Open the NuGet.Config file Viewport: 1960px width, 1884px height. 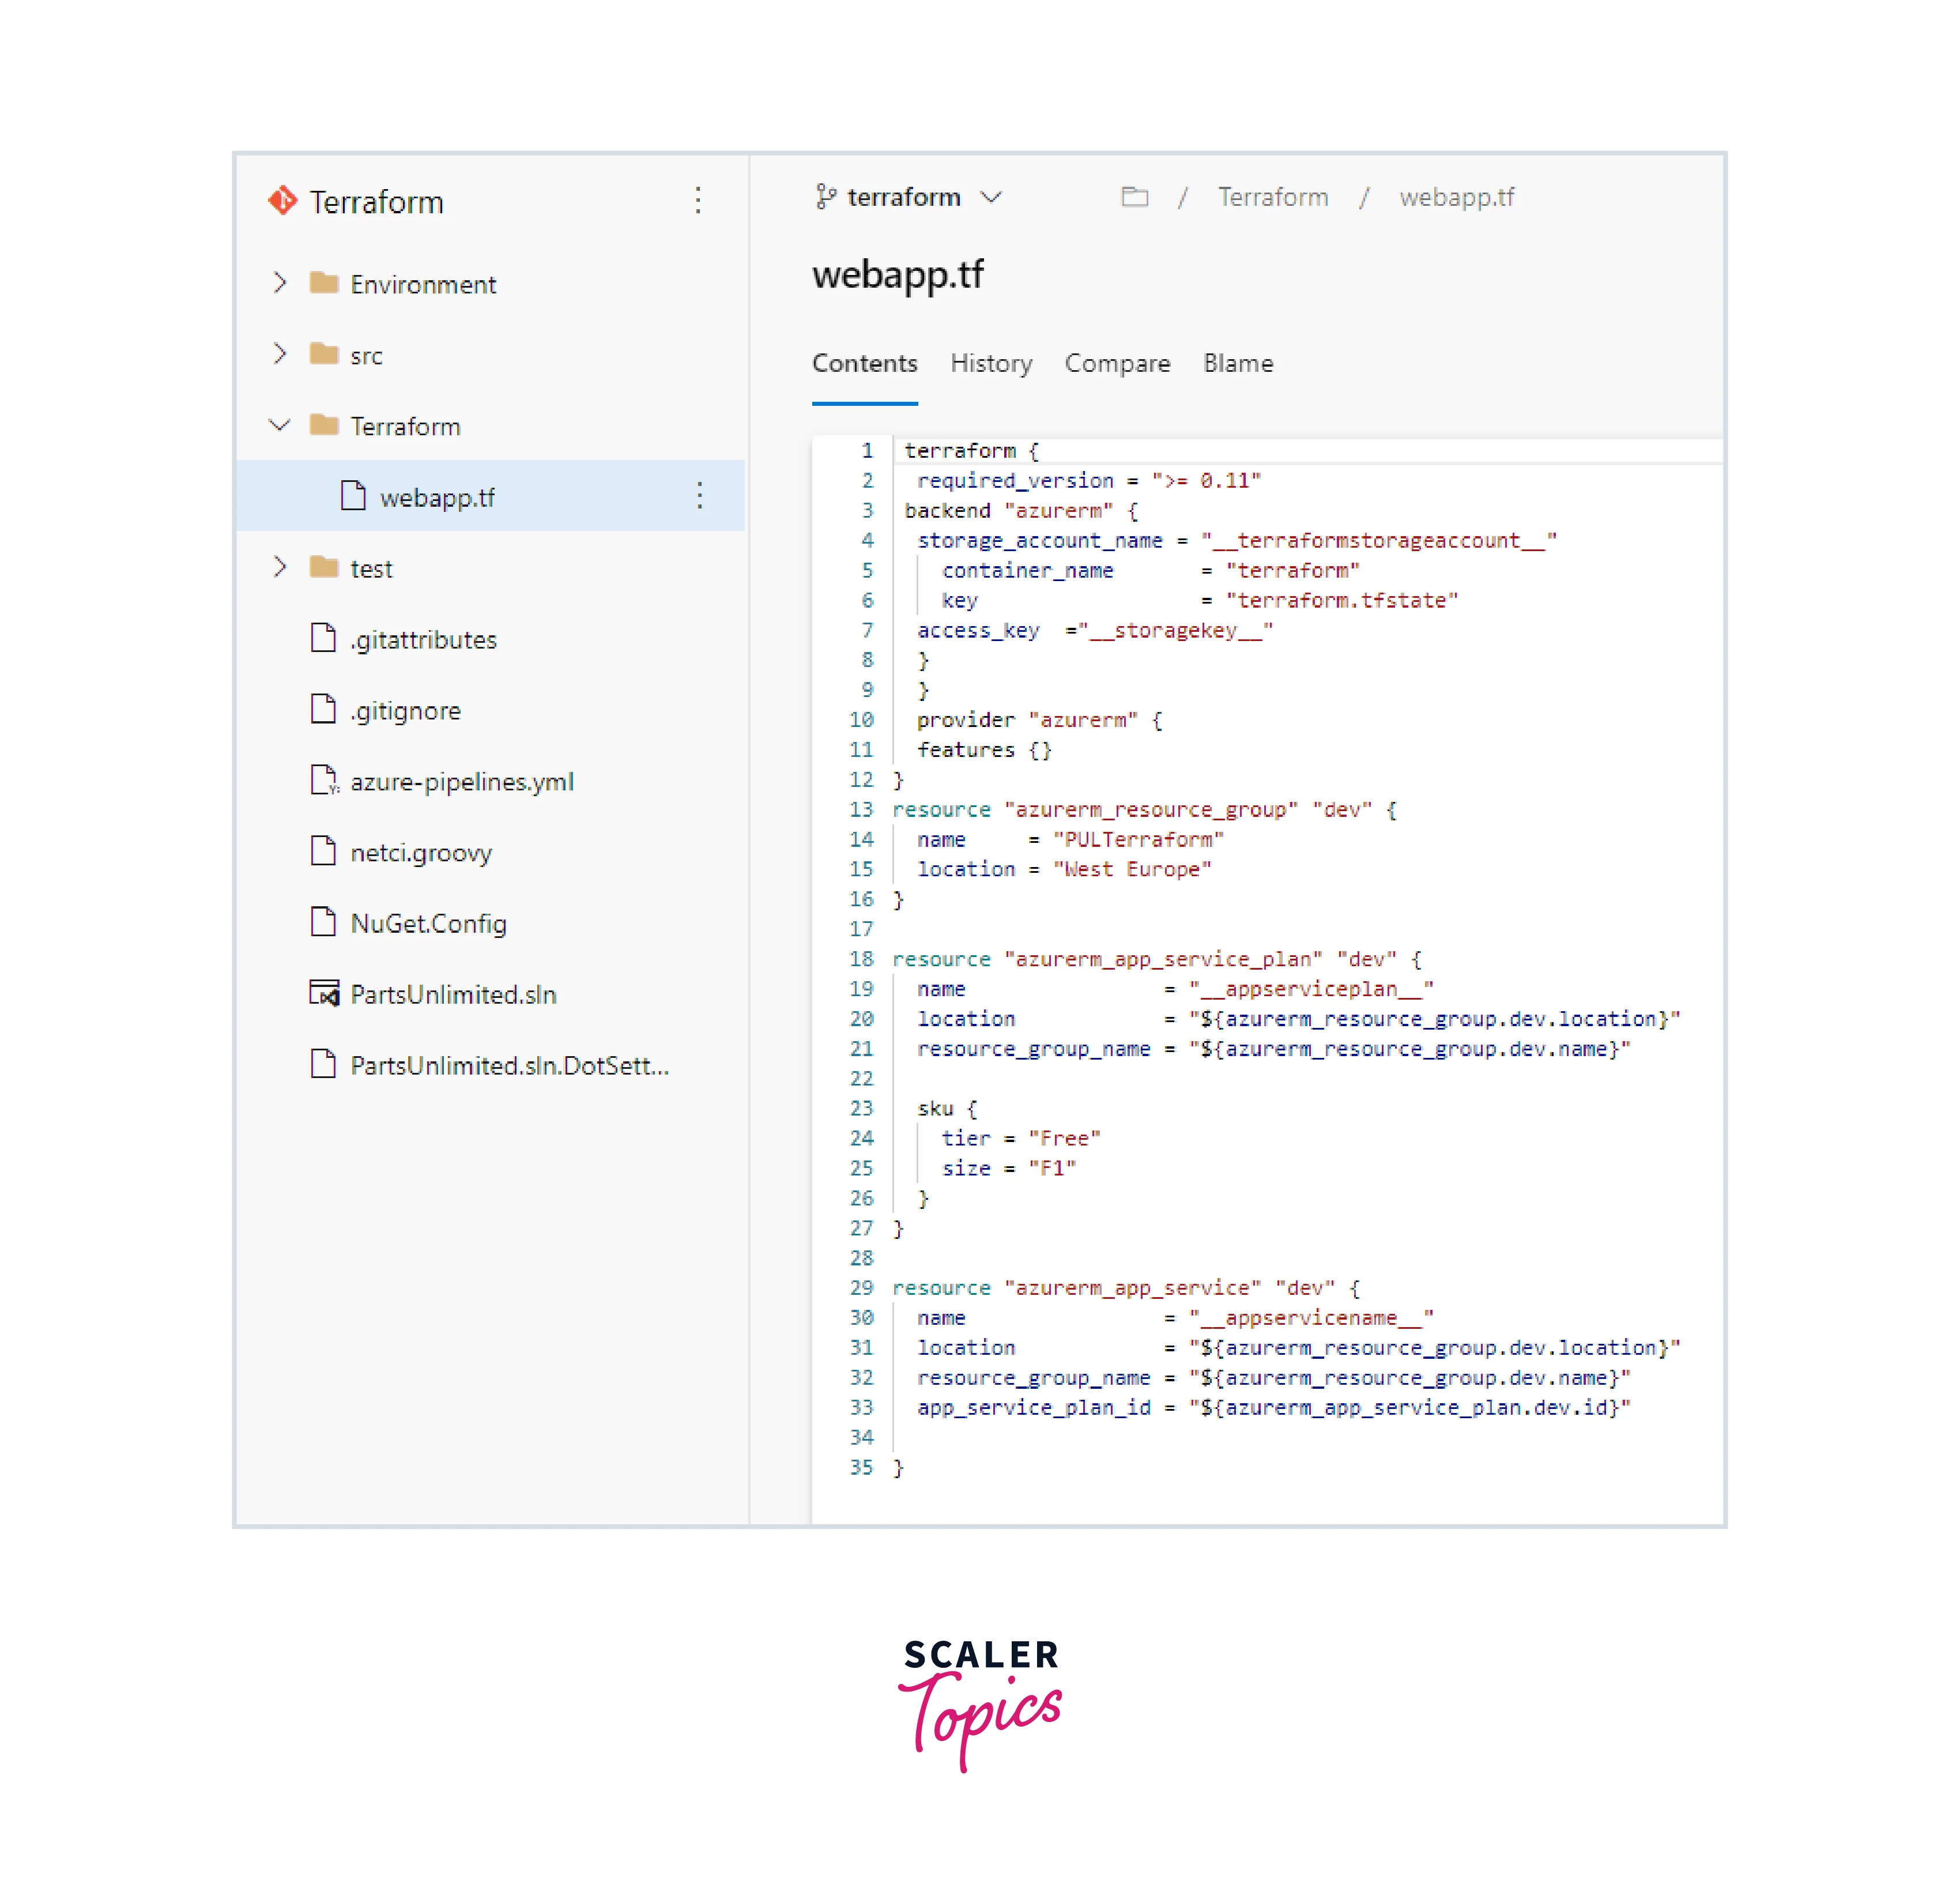pos(428,923)
